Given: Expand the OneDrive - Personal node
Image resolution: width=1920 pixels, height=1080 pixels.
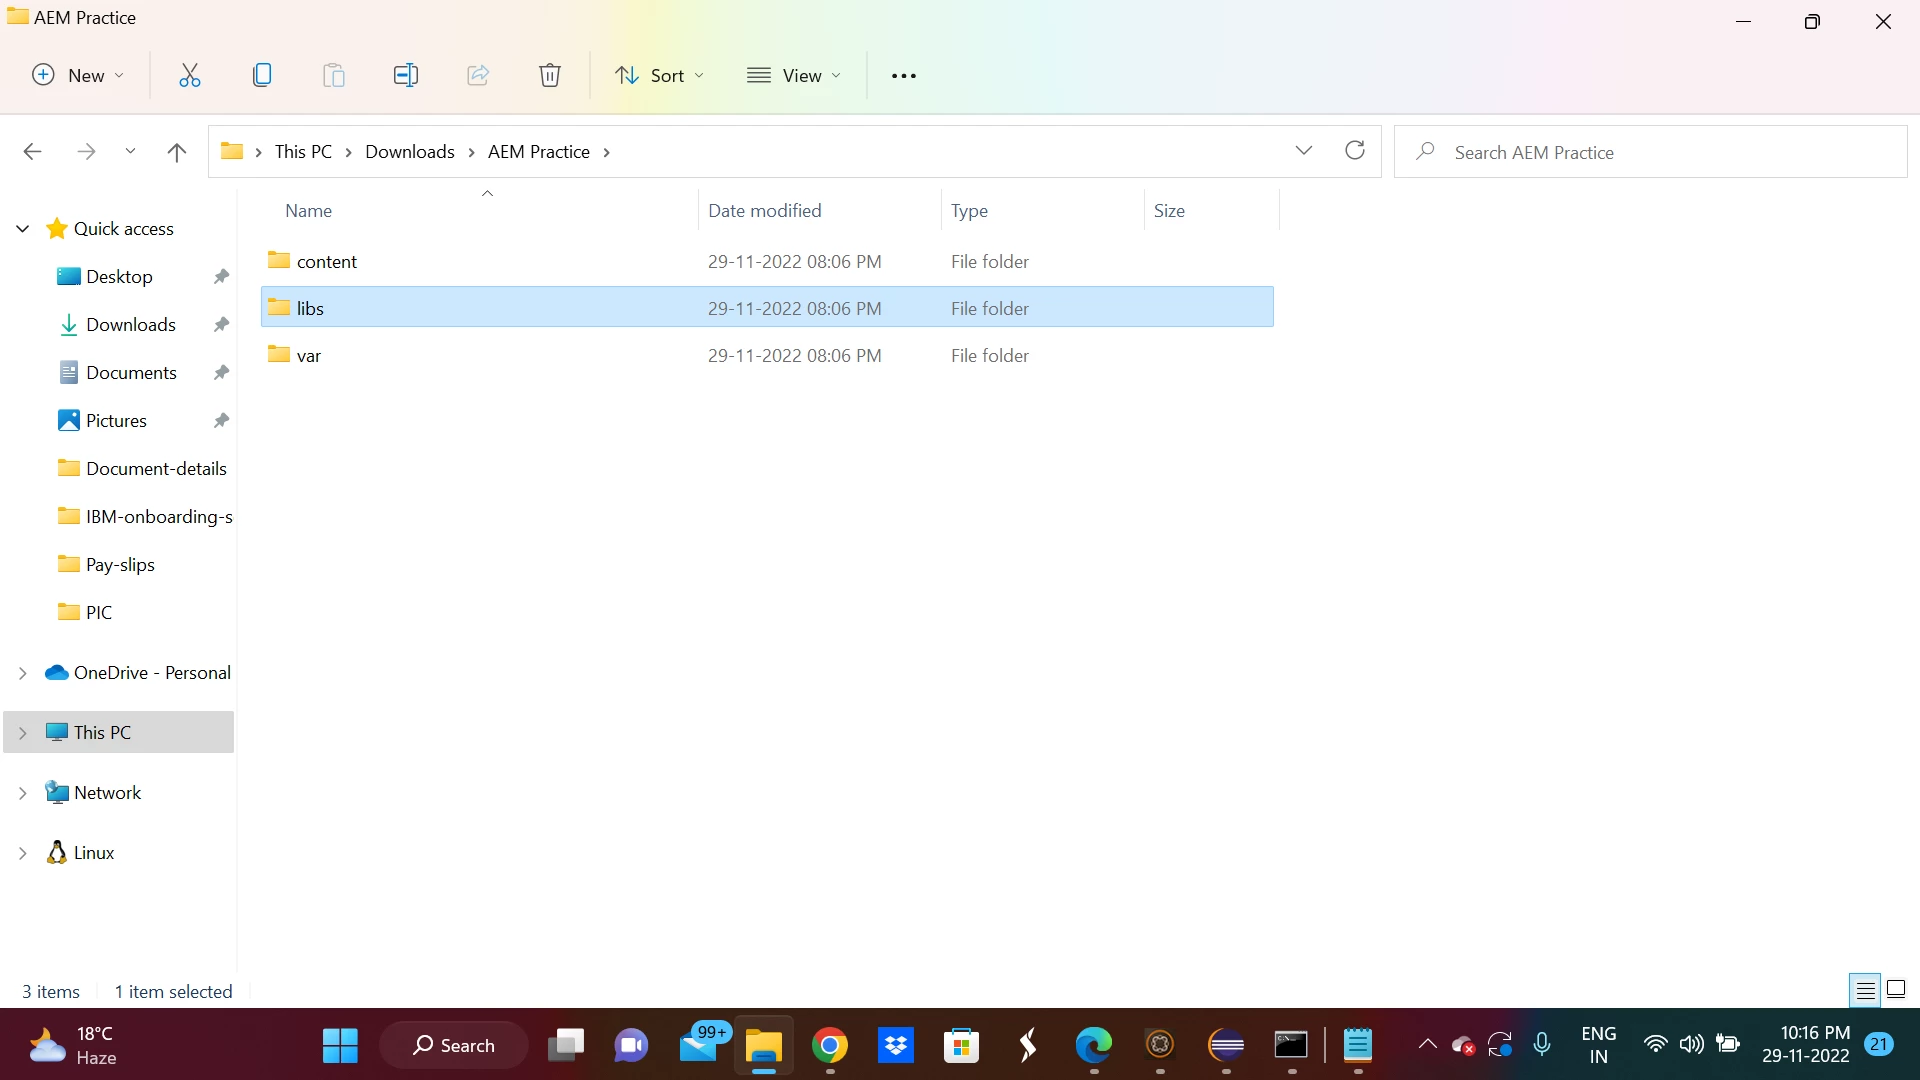Looking at the screenshot, I should pos(23,673).
